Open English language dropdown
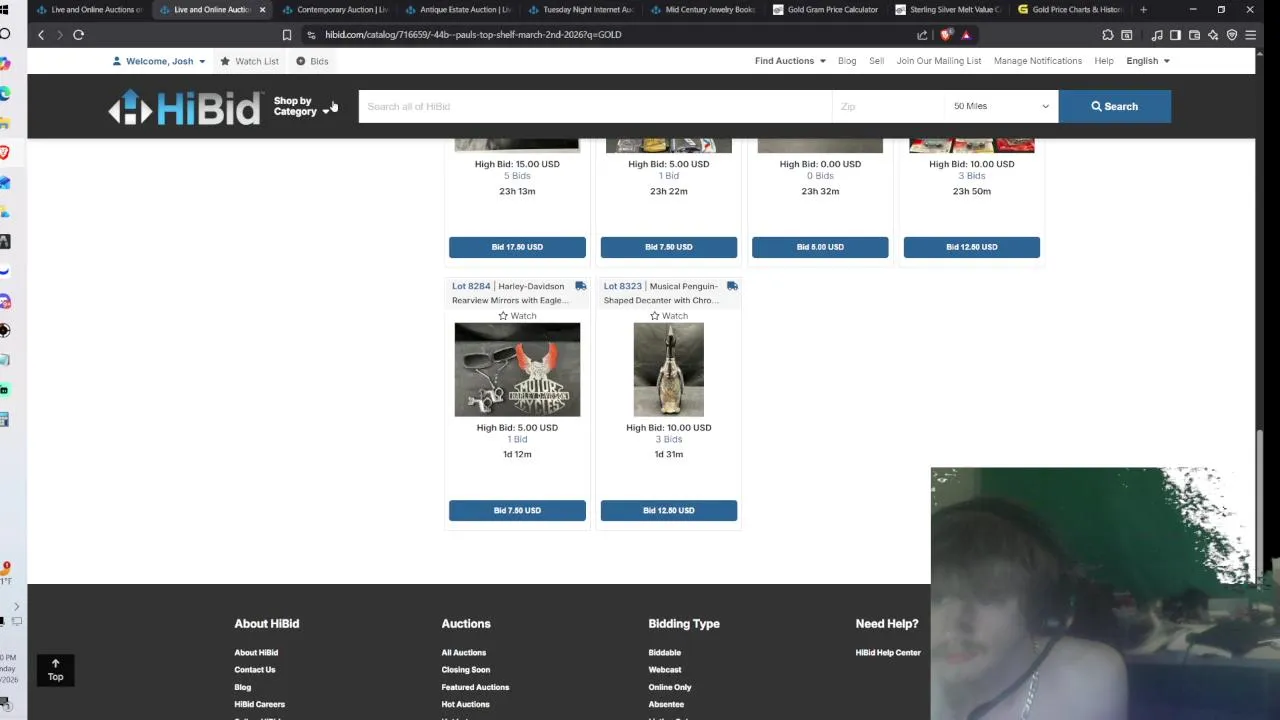This screenshot has height=720, width=1280. point(1148,61)
